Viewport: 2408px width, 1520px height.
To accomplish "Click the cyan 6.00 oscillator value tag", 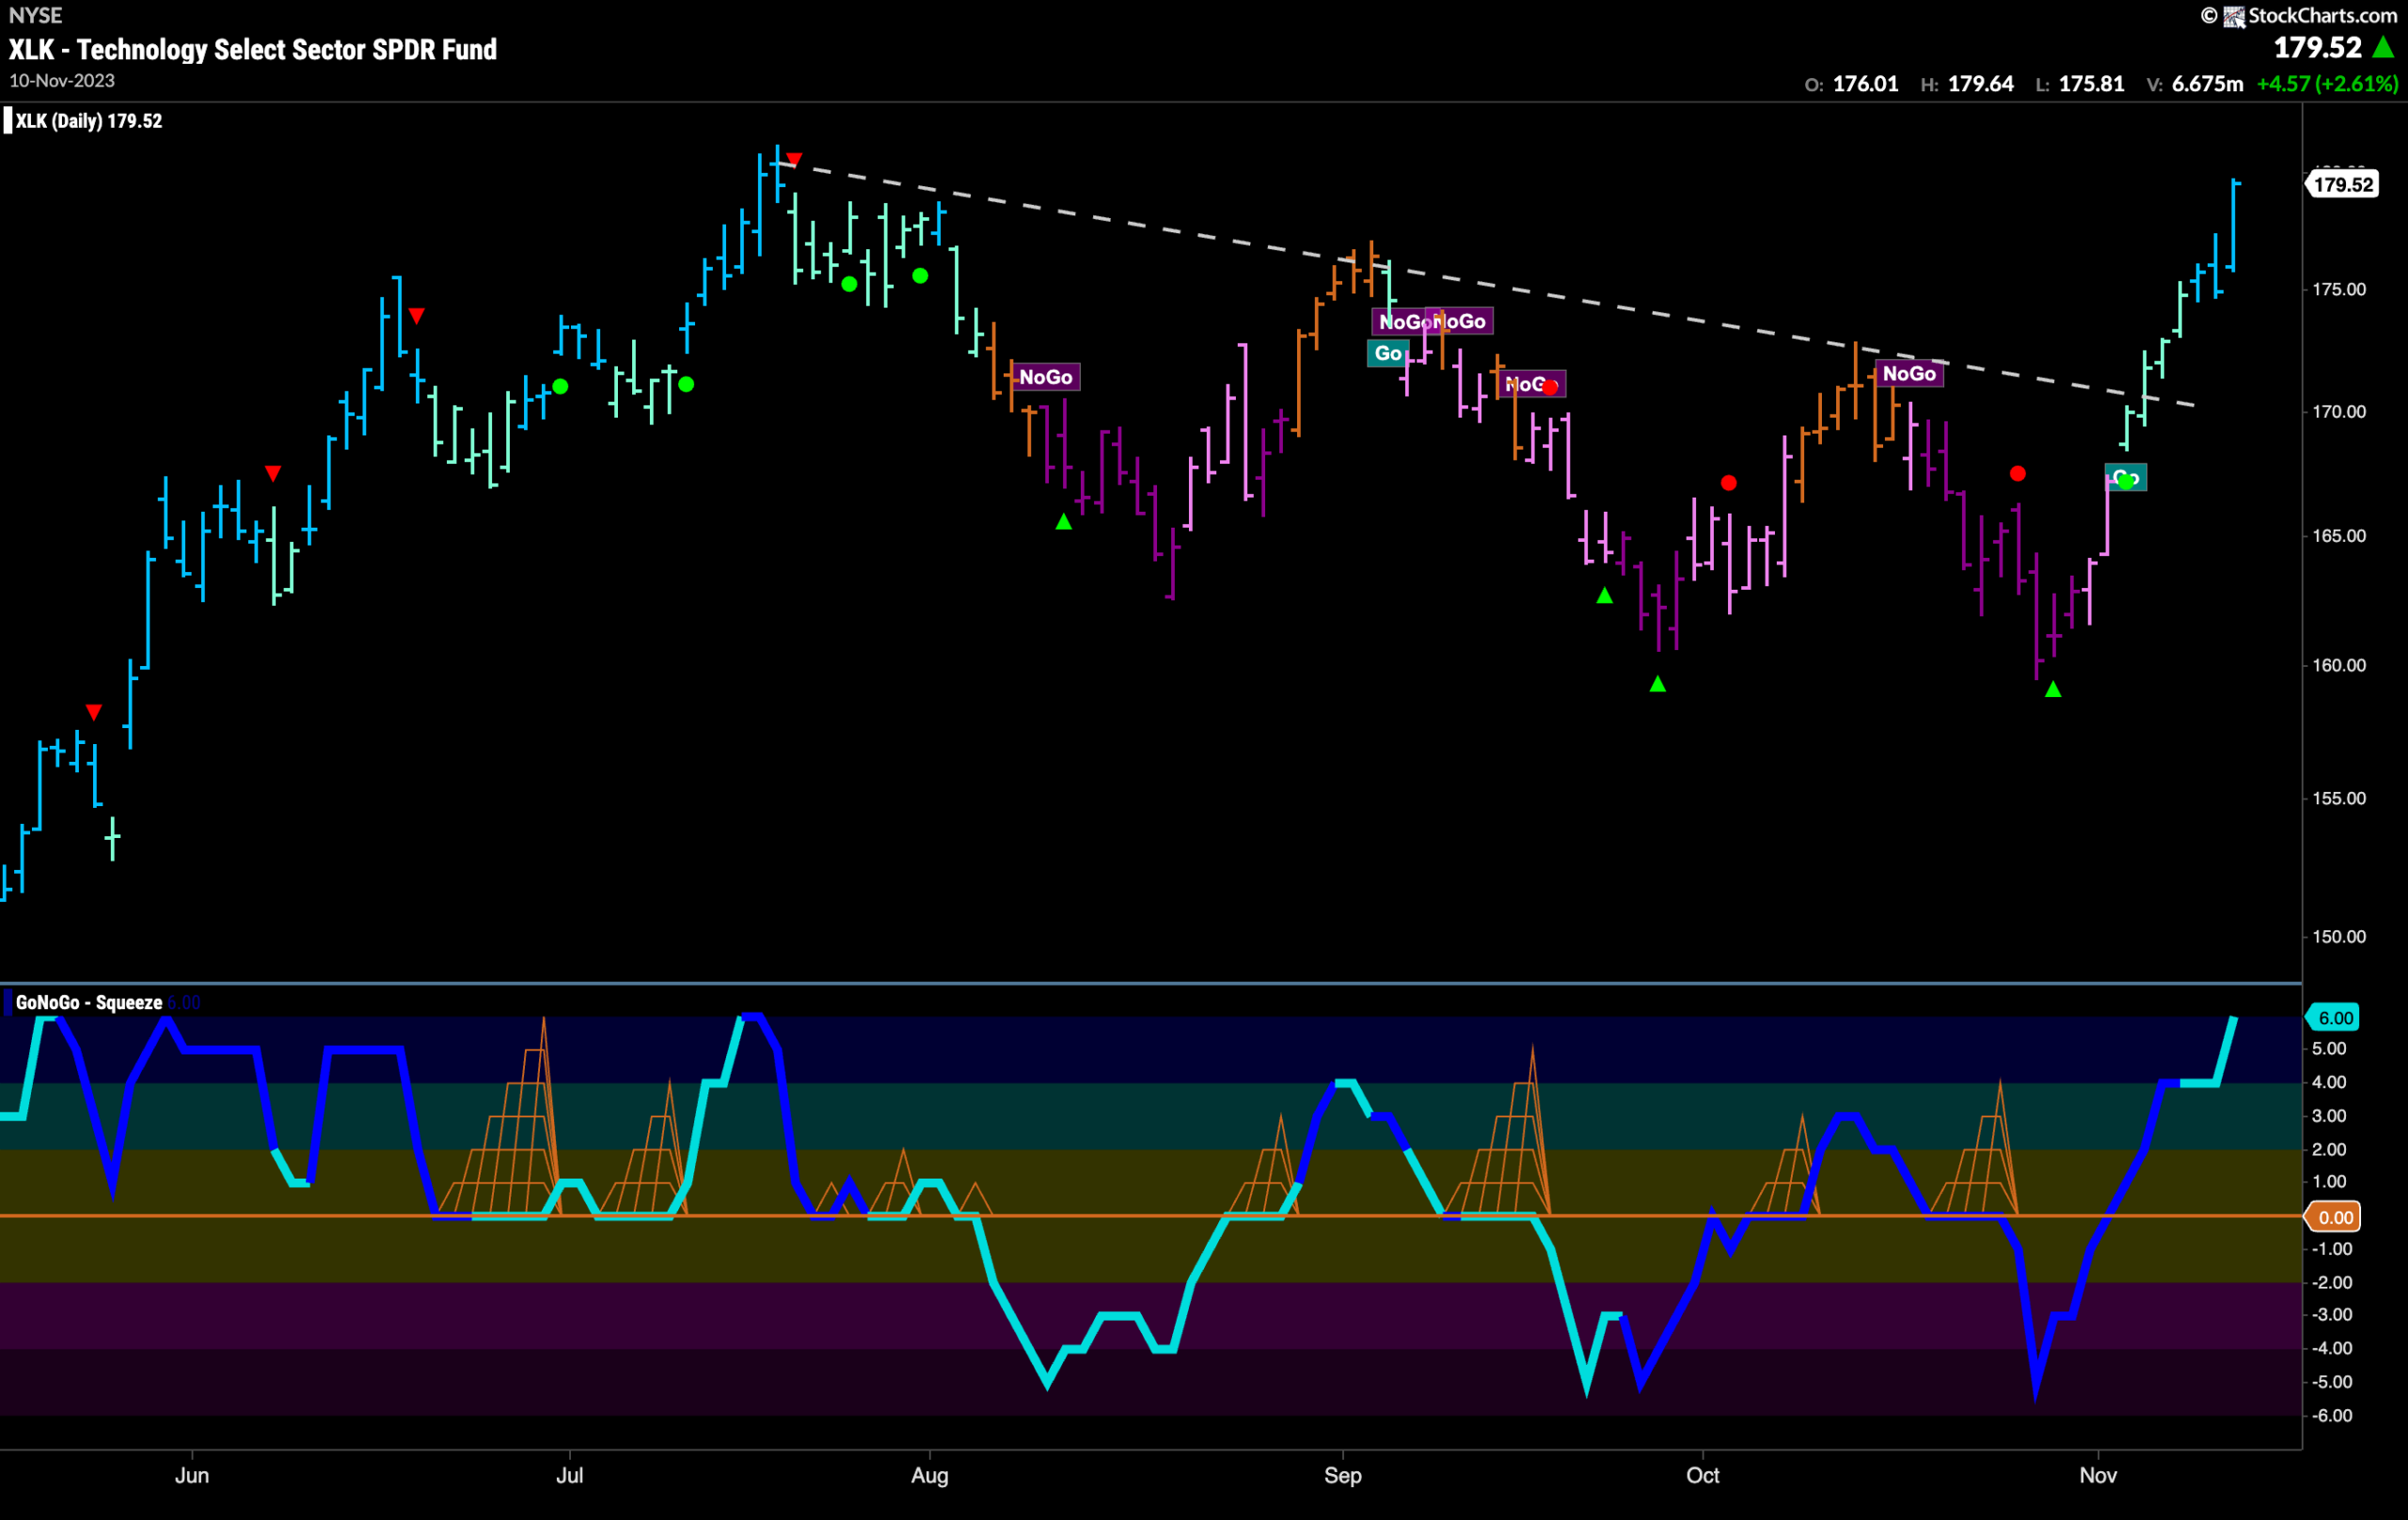I will pyautogui.click(x=2334, y=1018).
